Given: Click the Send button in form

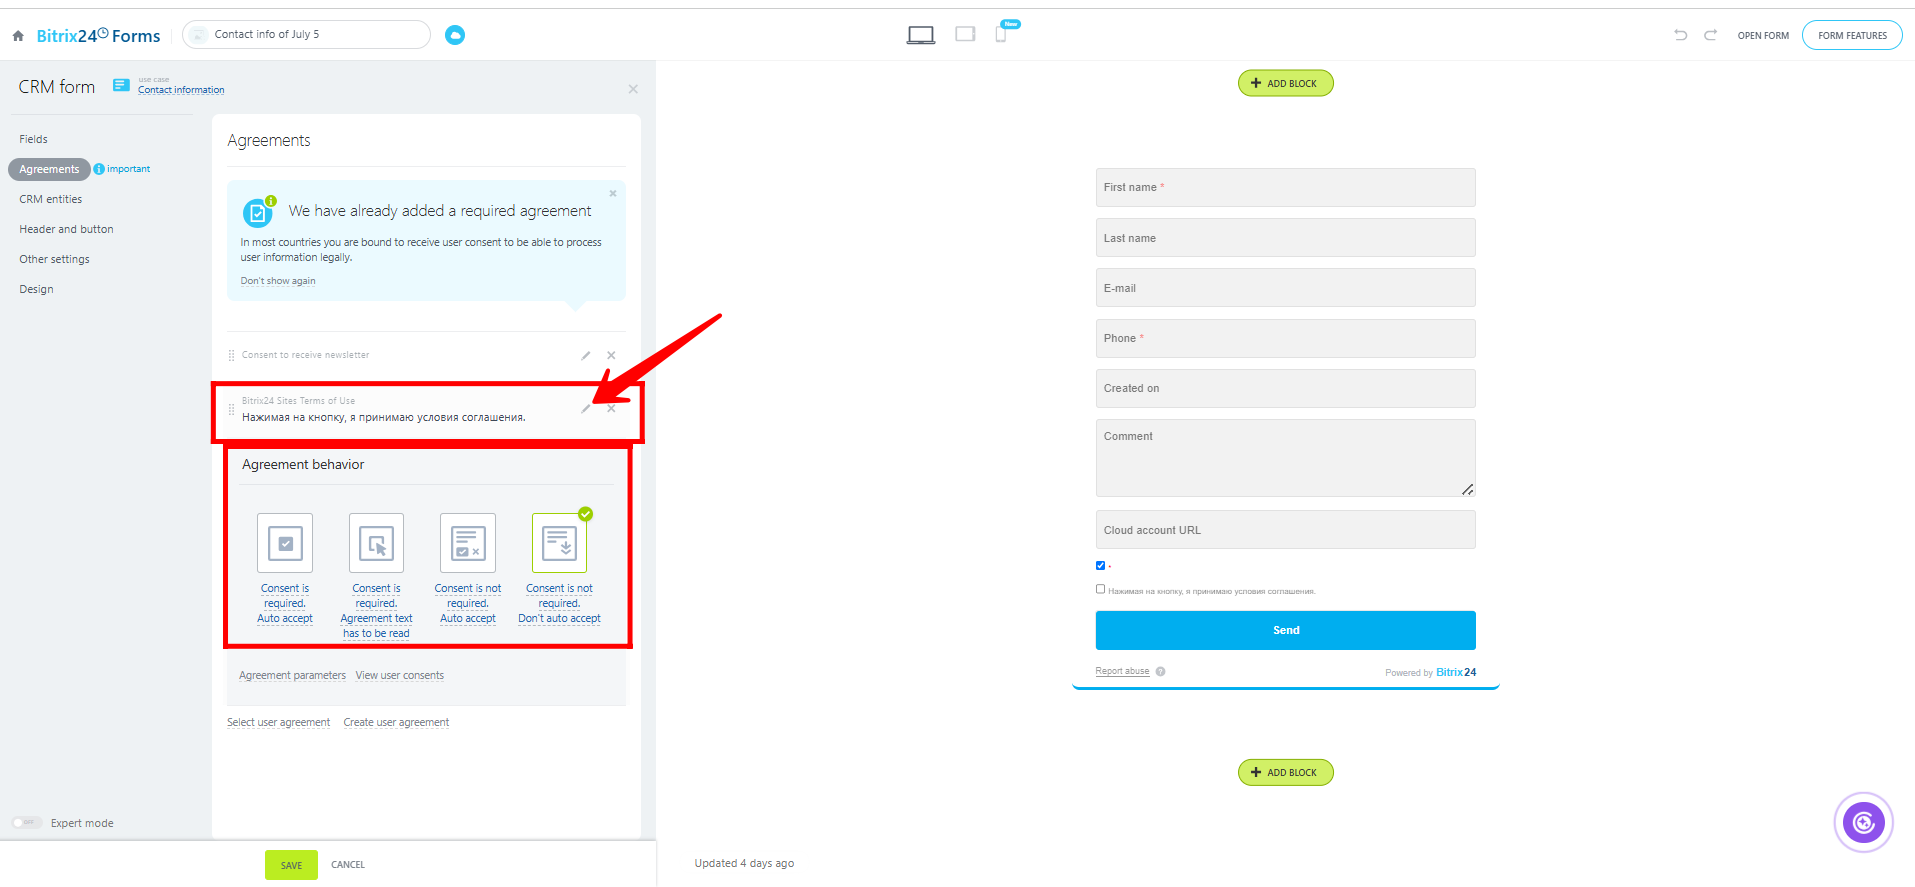Looking at the screenshot, I should 1285,630.
